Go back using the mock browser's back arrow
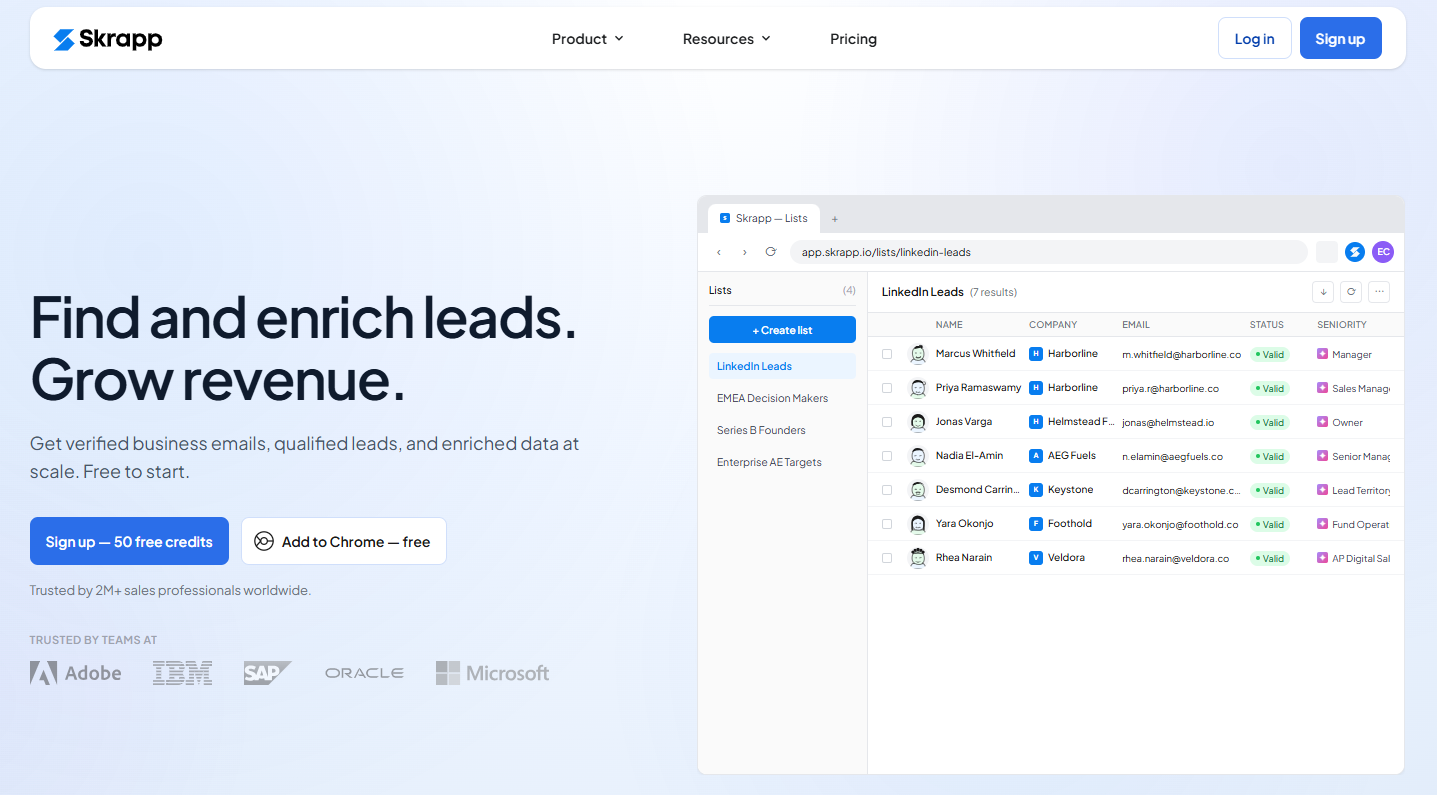1437x795 pixels. pos(719,252)
